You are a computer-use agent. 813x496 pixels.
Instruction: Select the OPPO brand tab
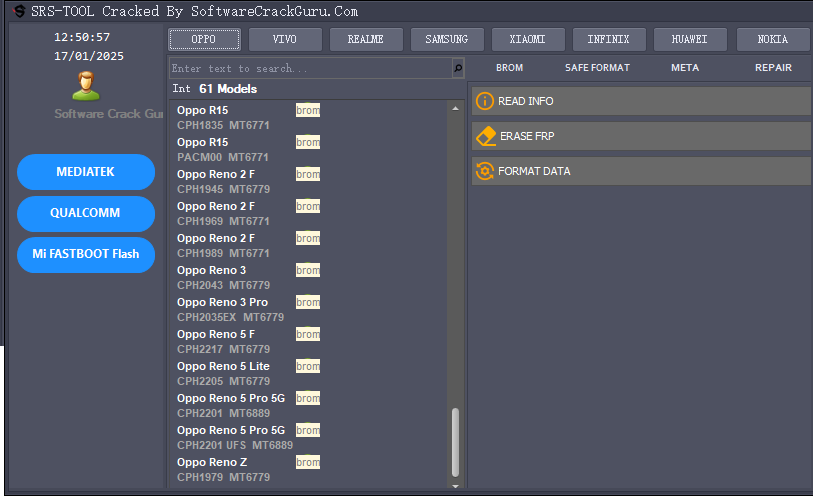tap(204, 39)
